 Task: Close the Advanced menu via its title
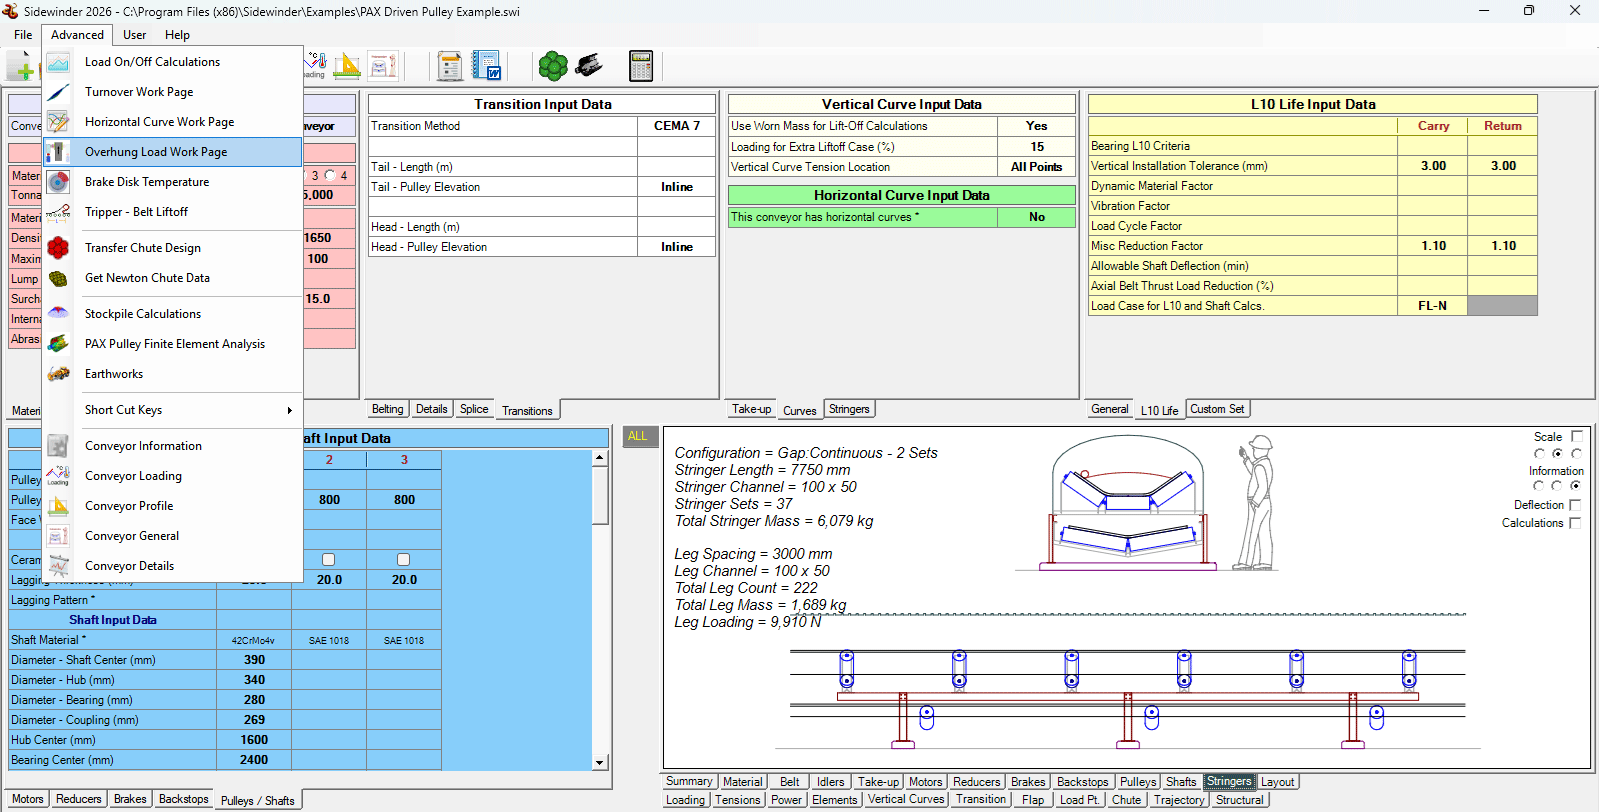77,35
